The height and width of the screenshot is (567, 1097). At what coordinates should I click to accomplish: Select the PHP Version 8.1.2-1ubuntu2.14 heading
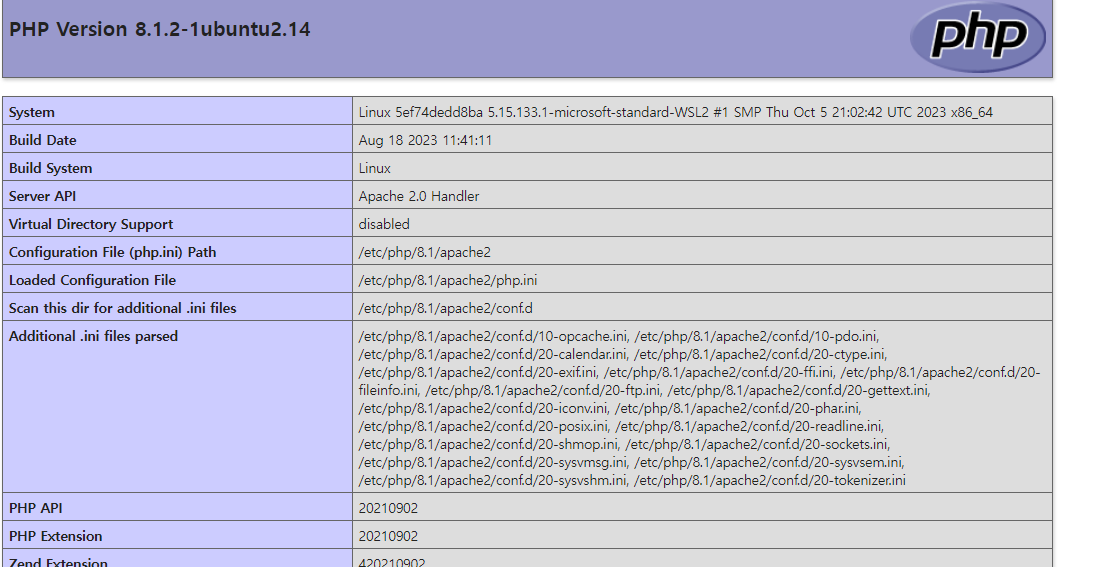160,29
